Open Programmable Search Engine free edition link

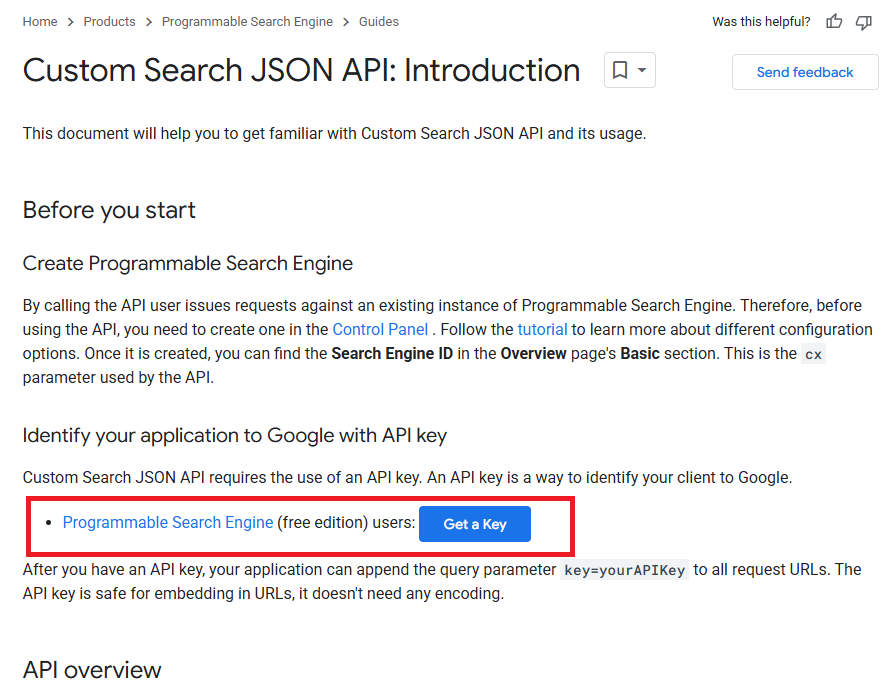tap(168, 522)
